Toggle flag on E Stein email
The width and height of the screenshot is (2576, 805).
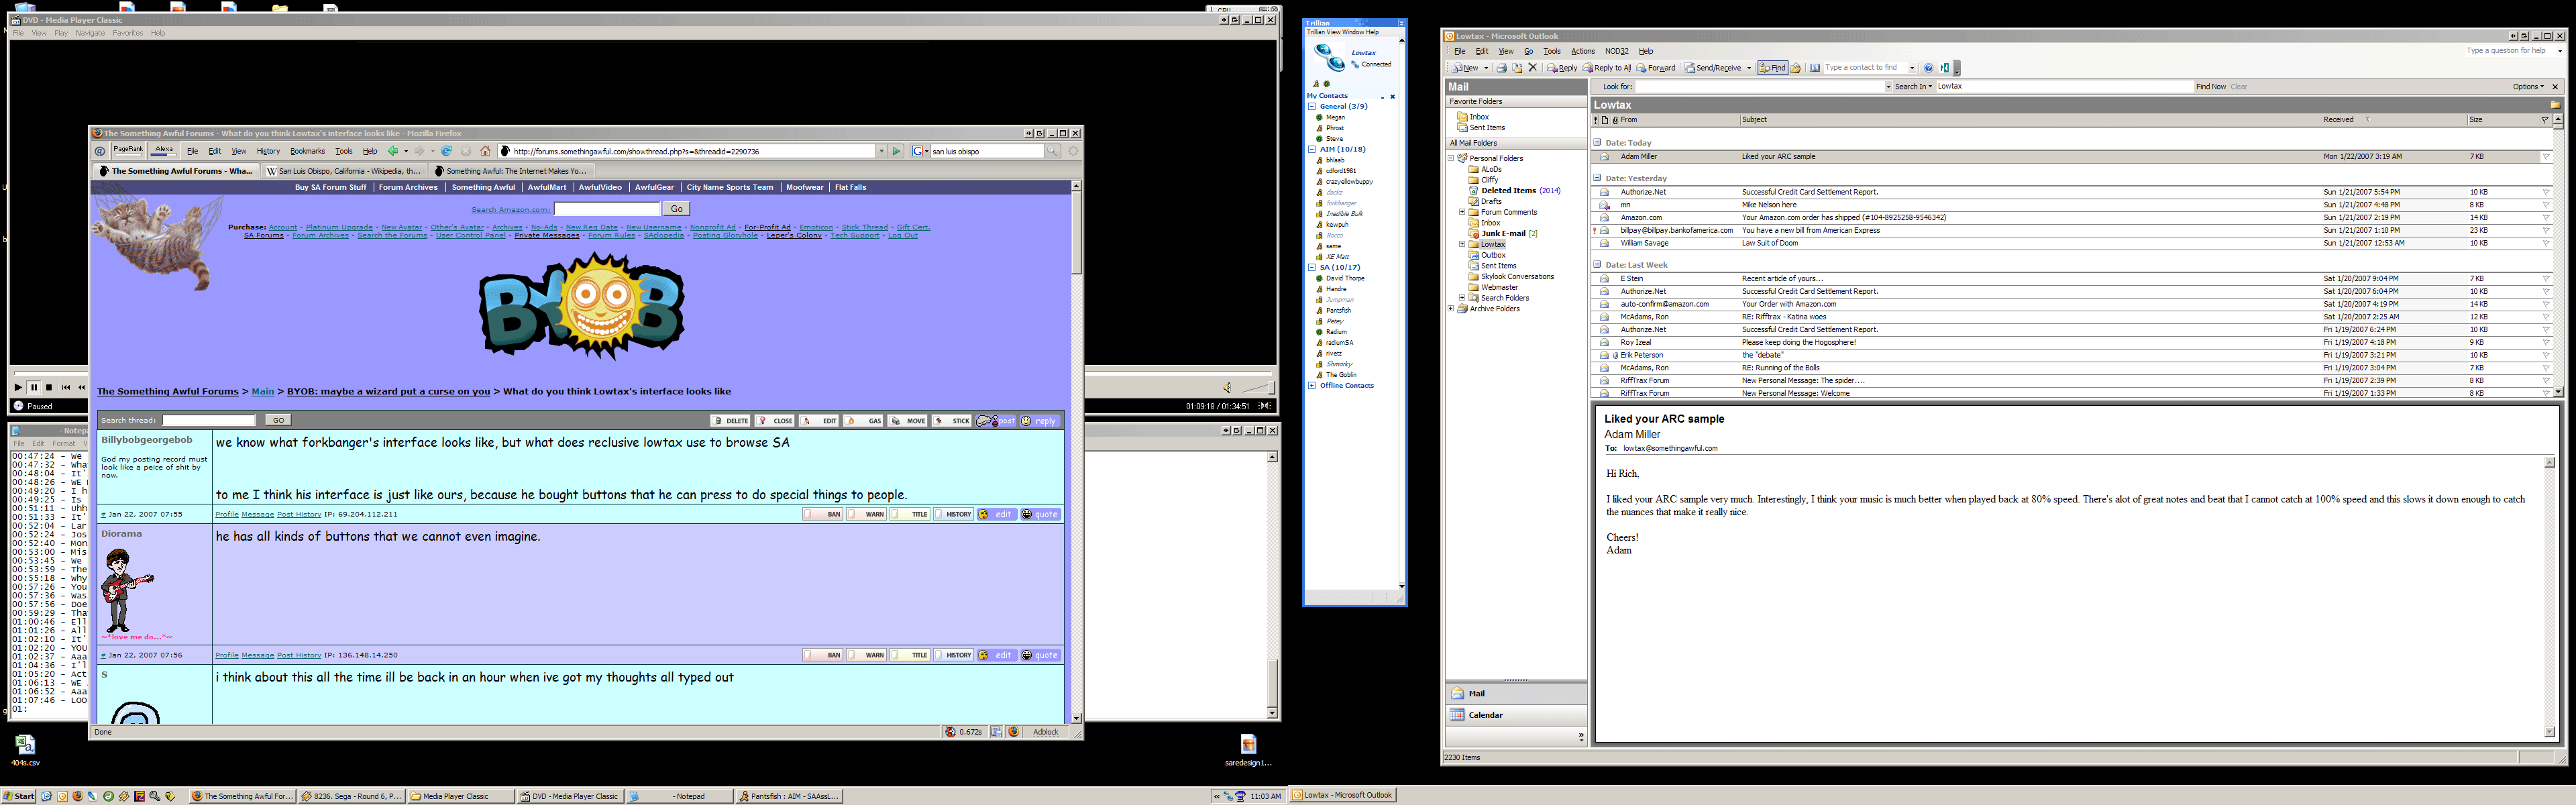[2546, 279]
